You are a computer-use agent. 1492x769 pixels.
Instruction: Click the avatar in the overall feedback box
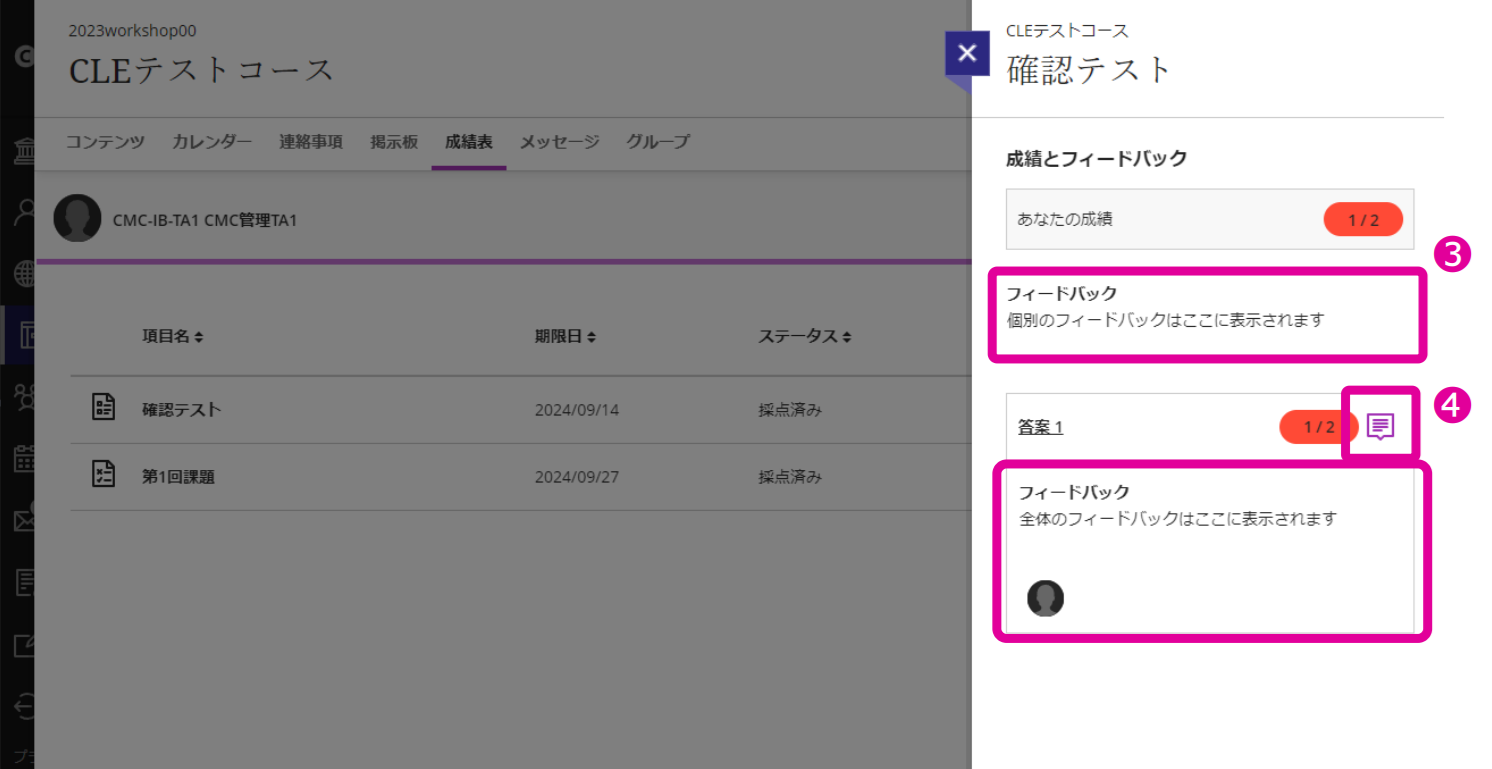pos(1045,598)
